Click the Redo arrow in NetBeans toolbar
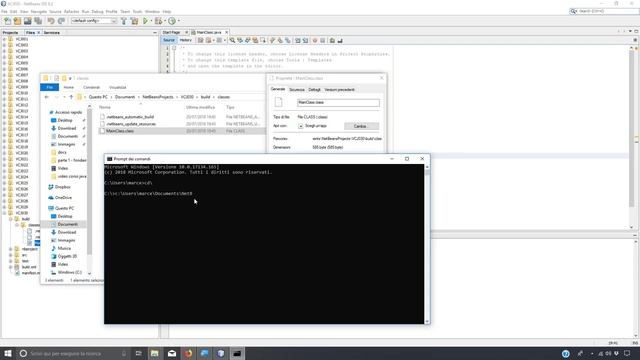 (x=61, y=21)
